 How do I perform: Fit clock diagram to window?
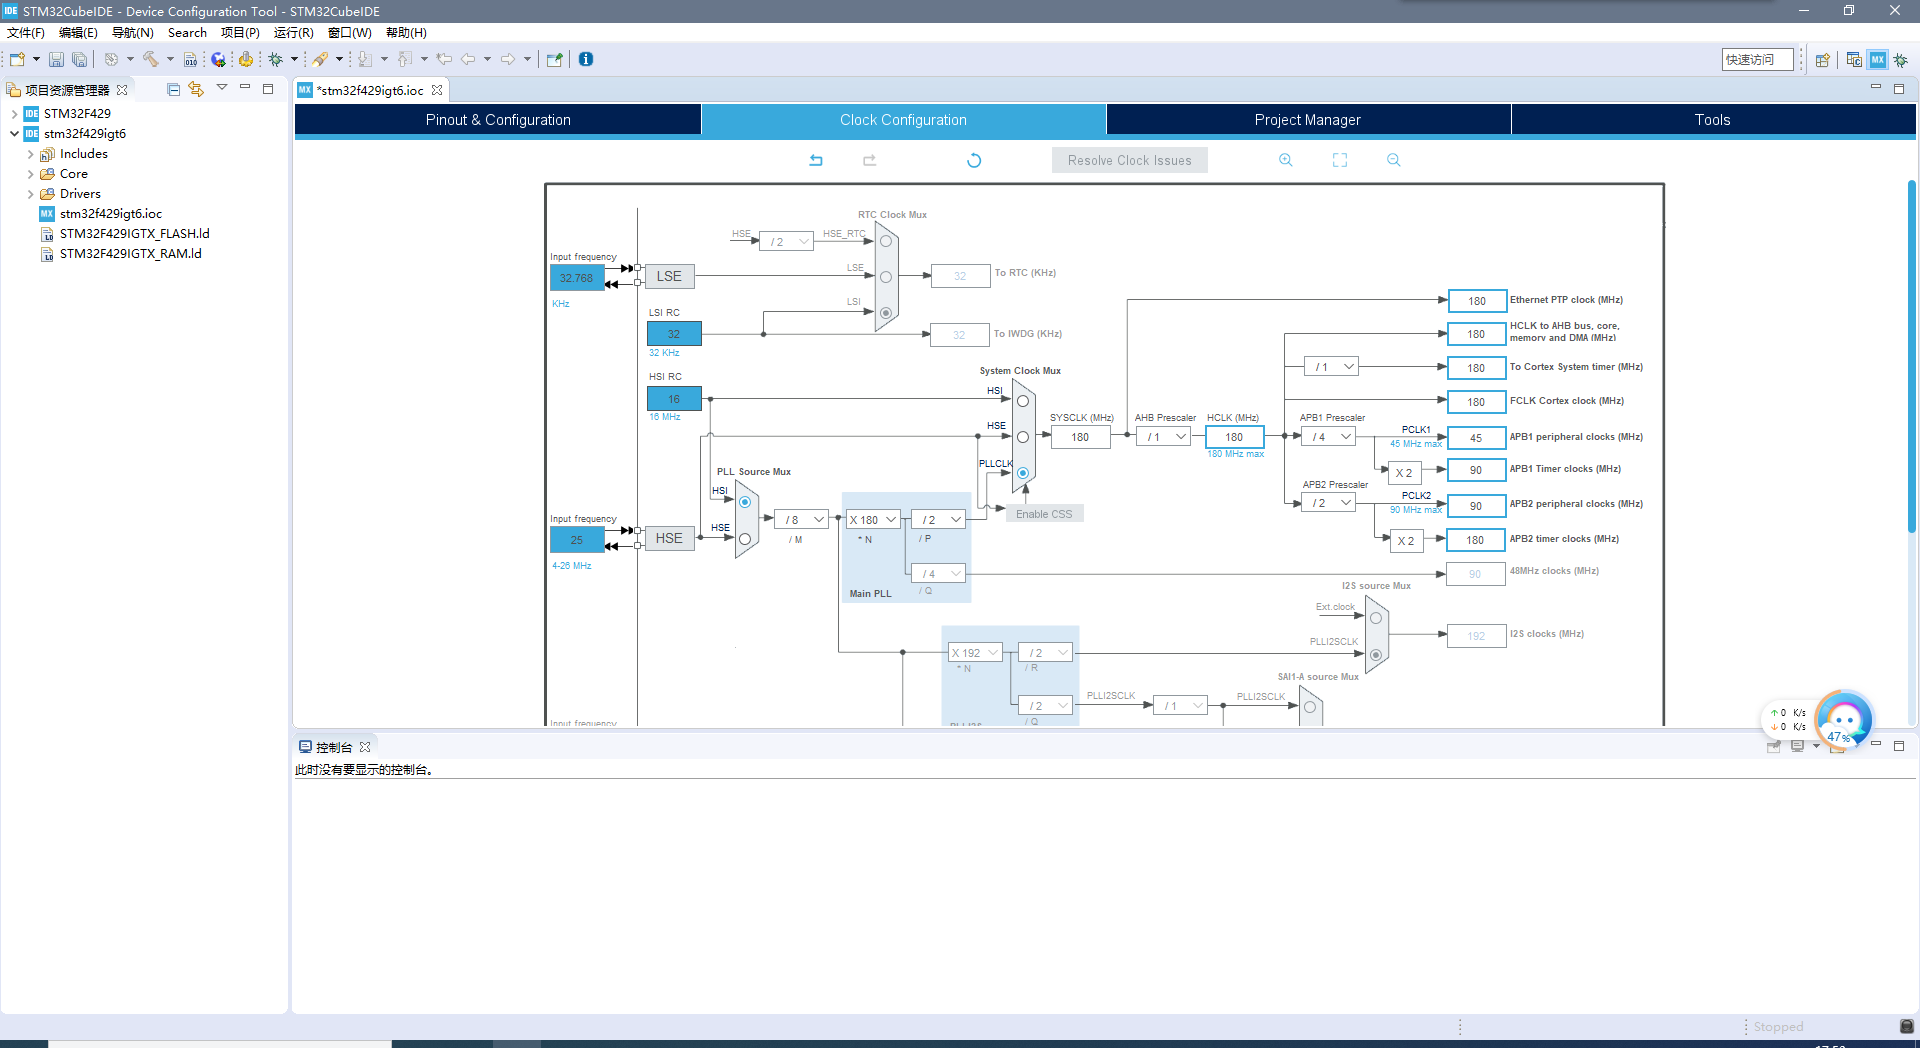pos(1339,160)
